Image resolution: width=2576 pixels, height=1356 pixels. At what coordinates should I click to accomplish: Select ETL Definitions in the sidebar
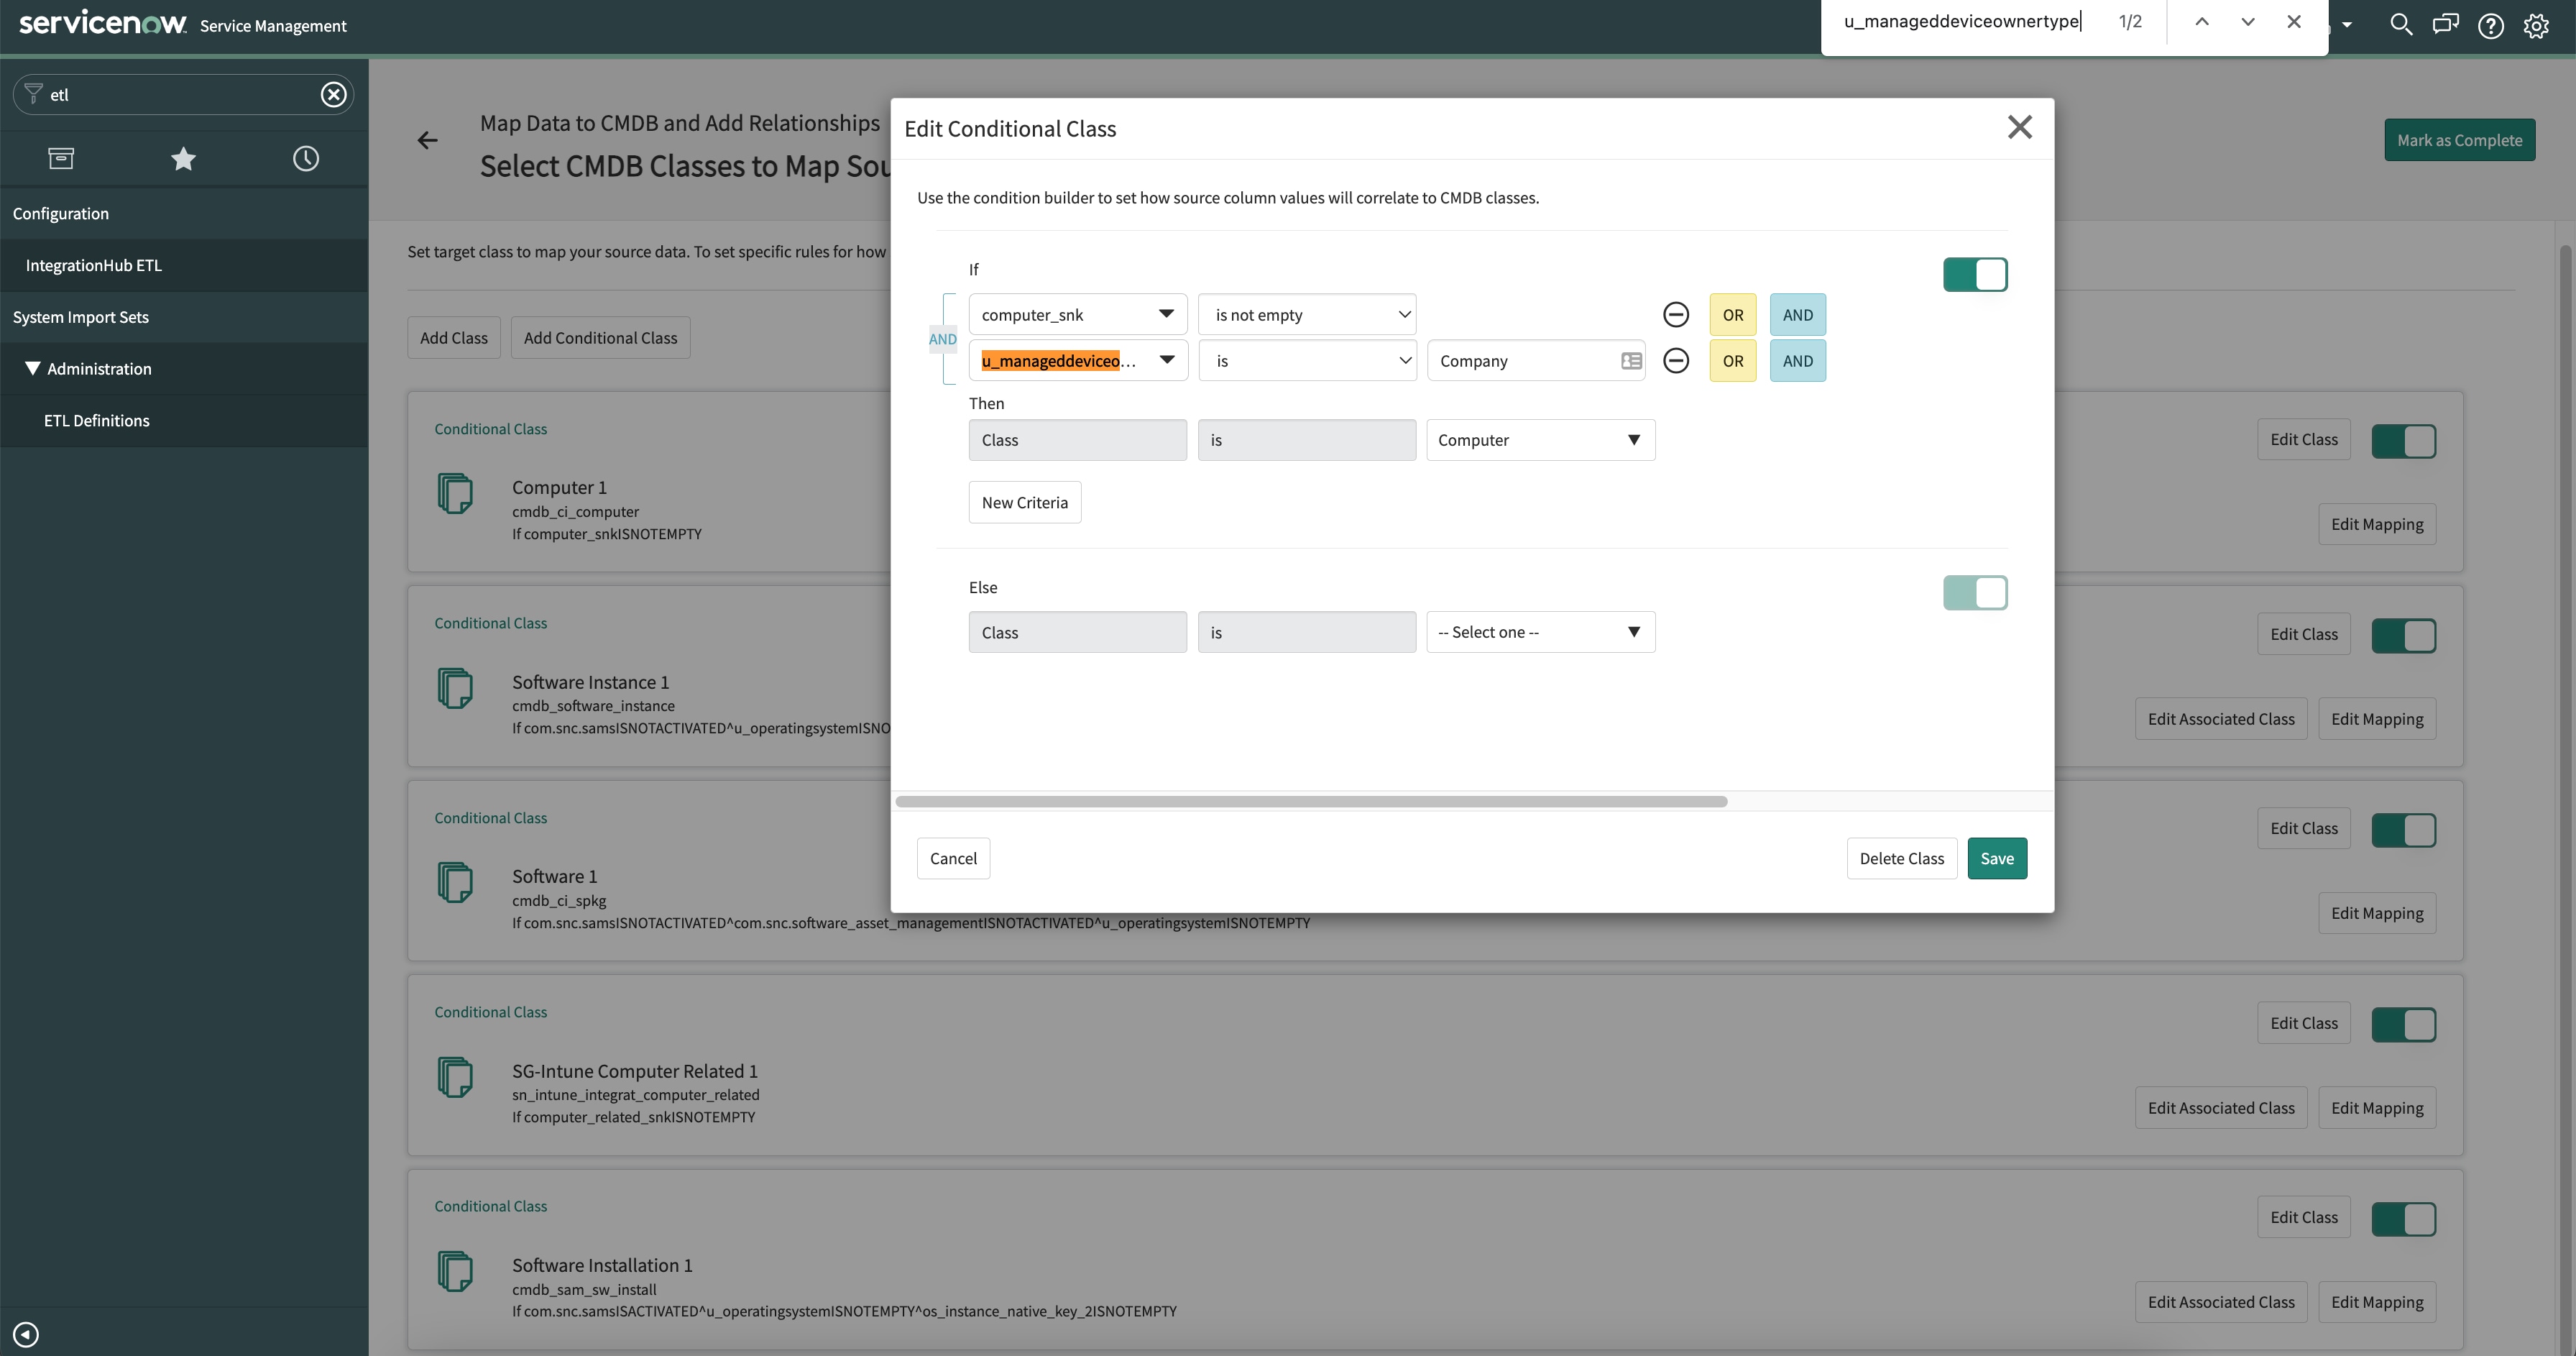pos(96,420)
